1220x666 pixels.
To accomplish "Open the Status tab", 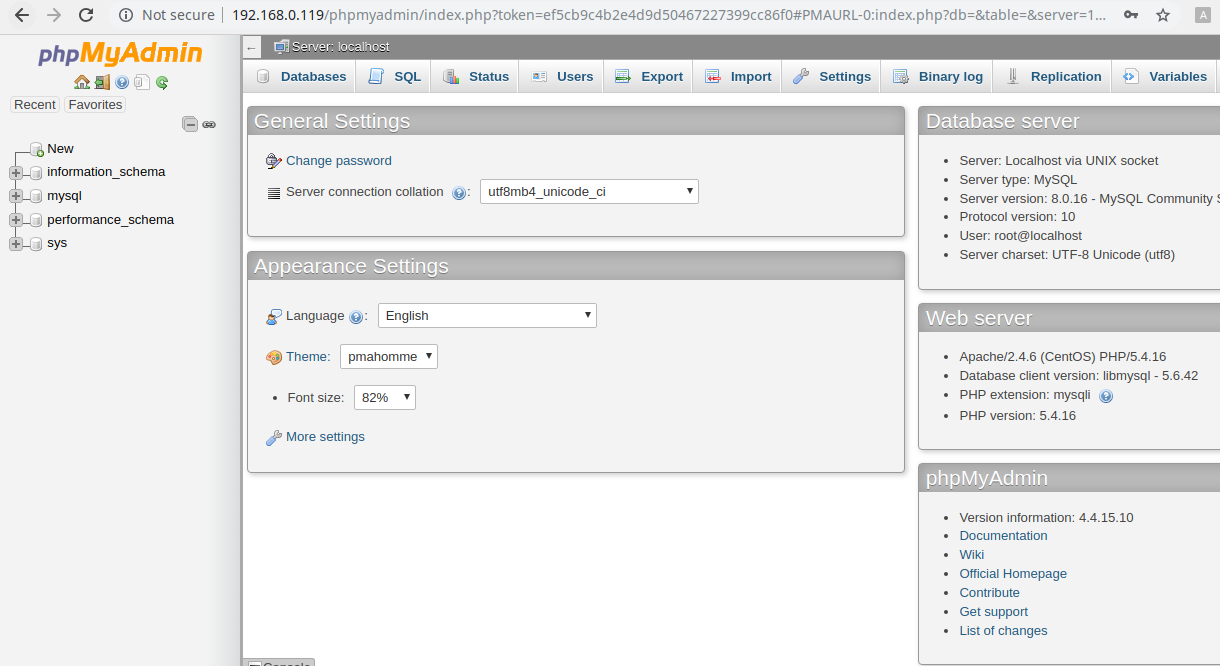I will (476, 77).
